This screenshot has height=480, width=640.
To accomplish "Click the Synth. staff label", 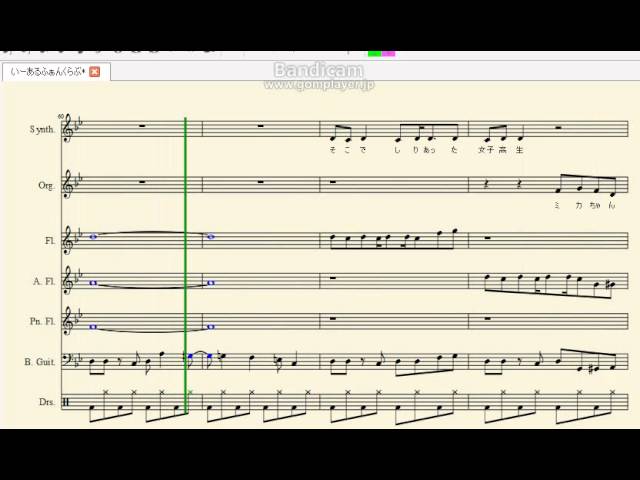I will 42,129.
